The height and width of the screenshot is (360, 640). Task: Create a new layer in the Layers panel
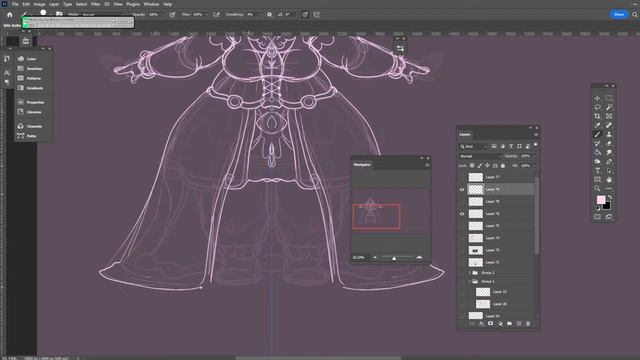[x=519, y=324]
